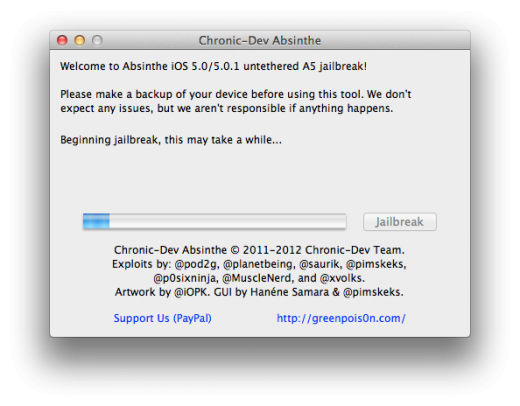Click the filled blue portion of progress bar
The image size is (520, 406).
pyautogui.click(x=96, y=221)
